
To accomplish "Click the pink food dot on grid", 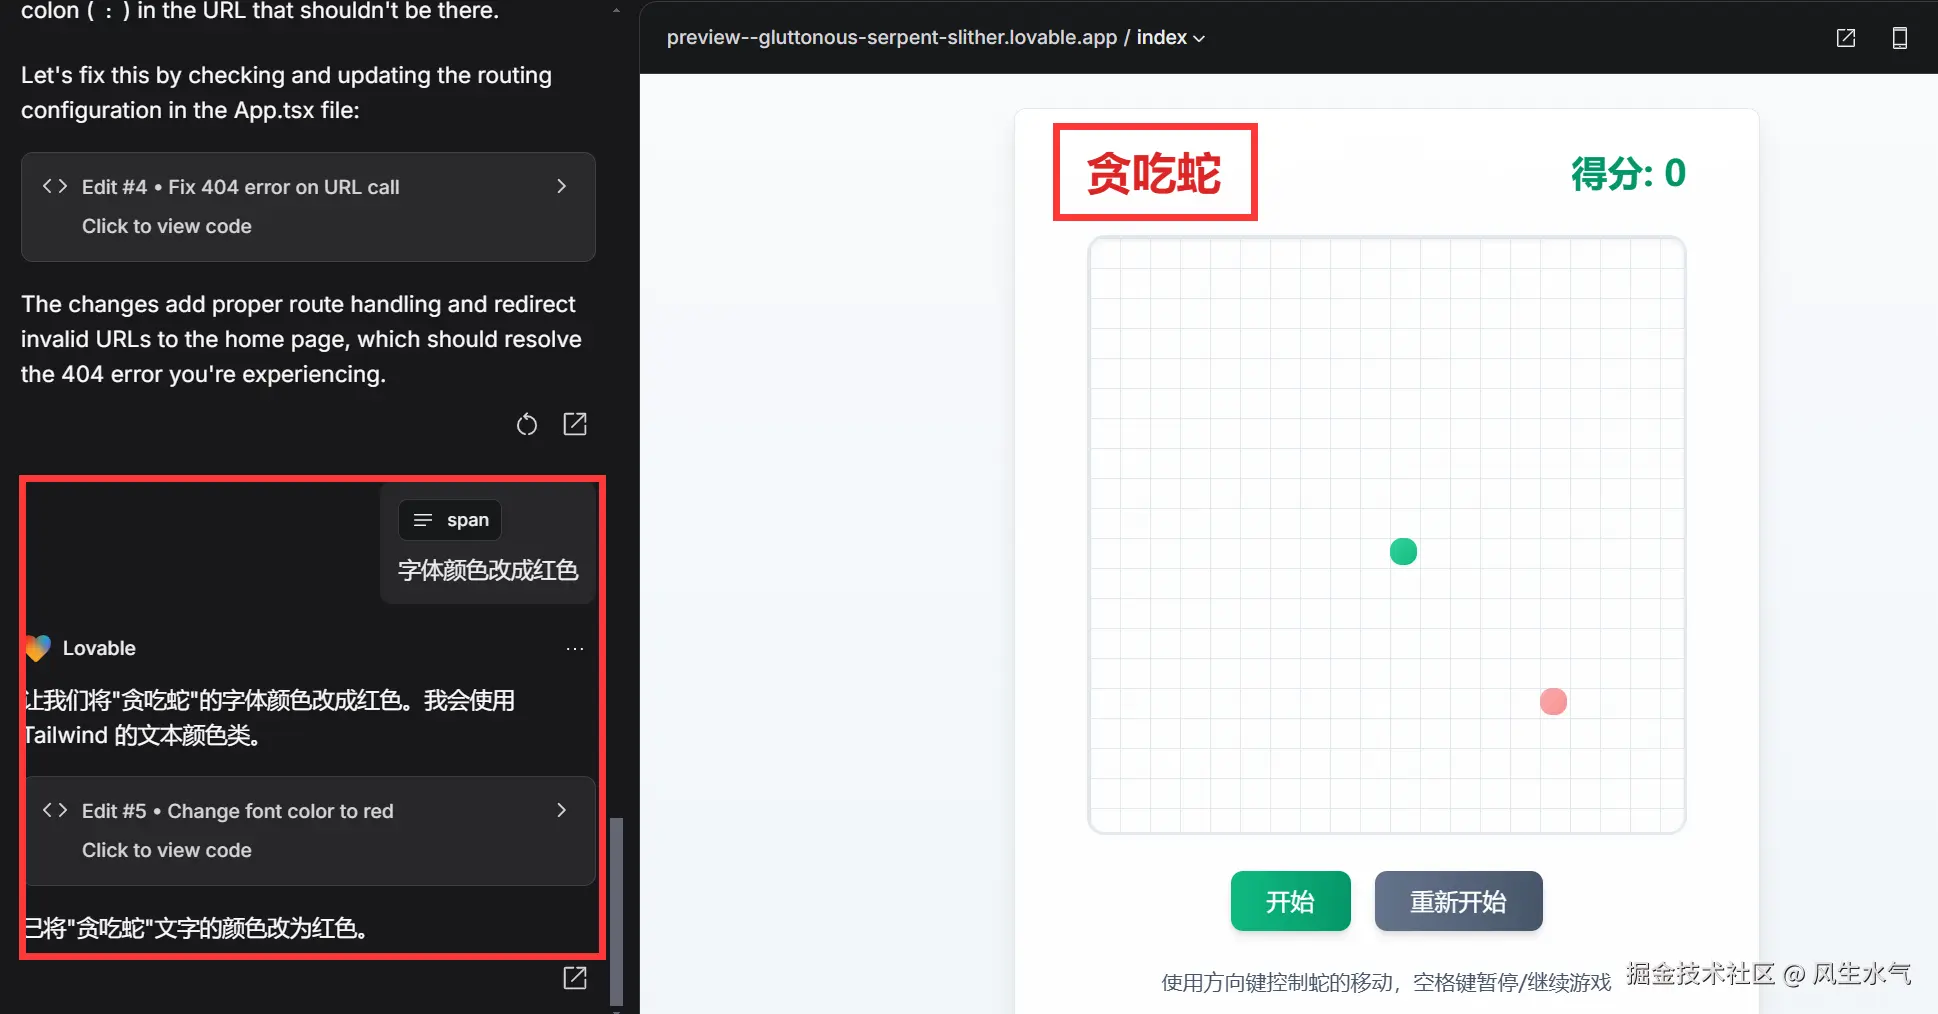I will click(1553, 701).
